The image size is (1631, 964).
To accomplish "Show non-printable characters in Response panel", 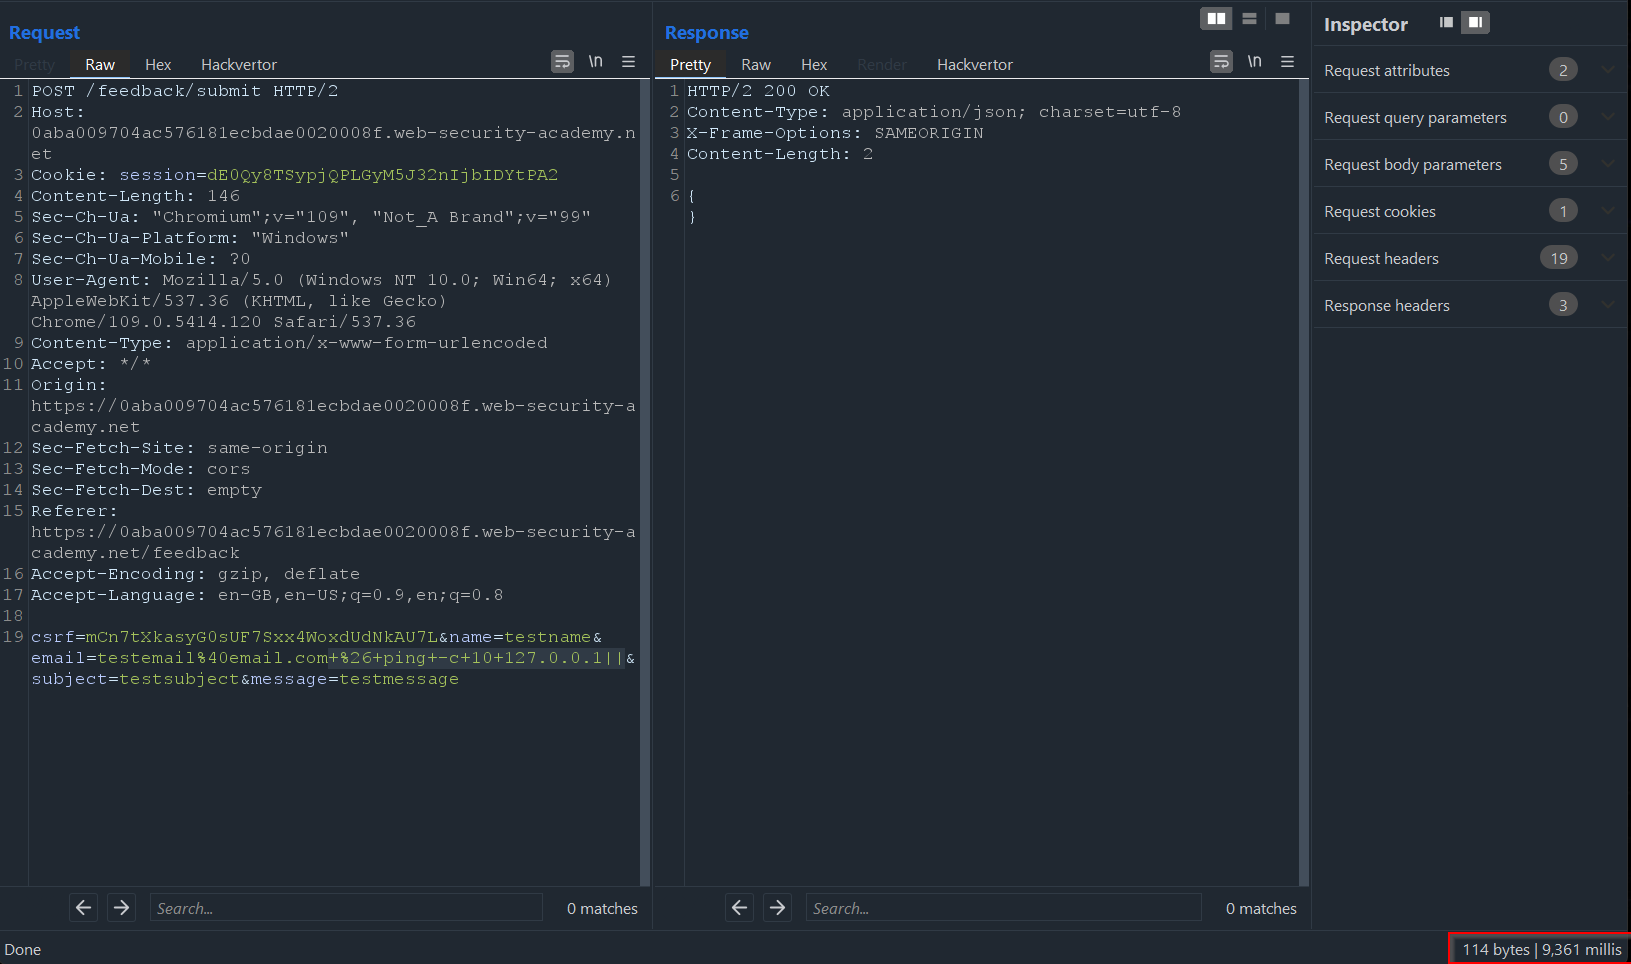I will click(x=1254, y=62).
